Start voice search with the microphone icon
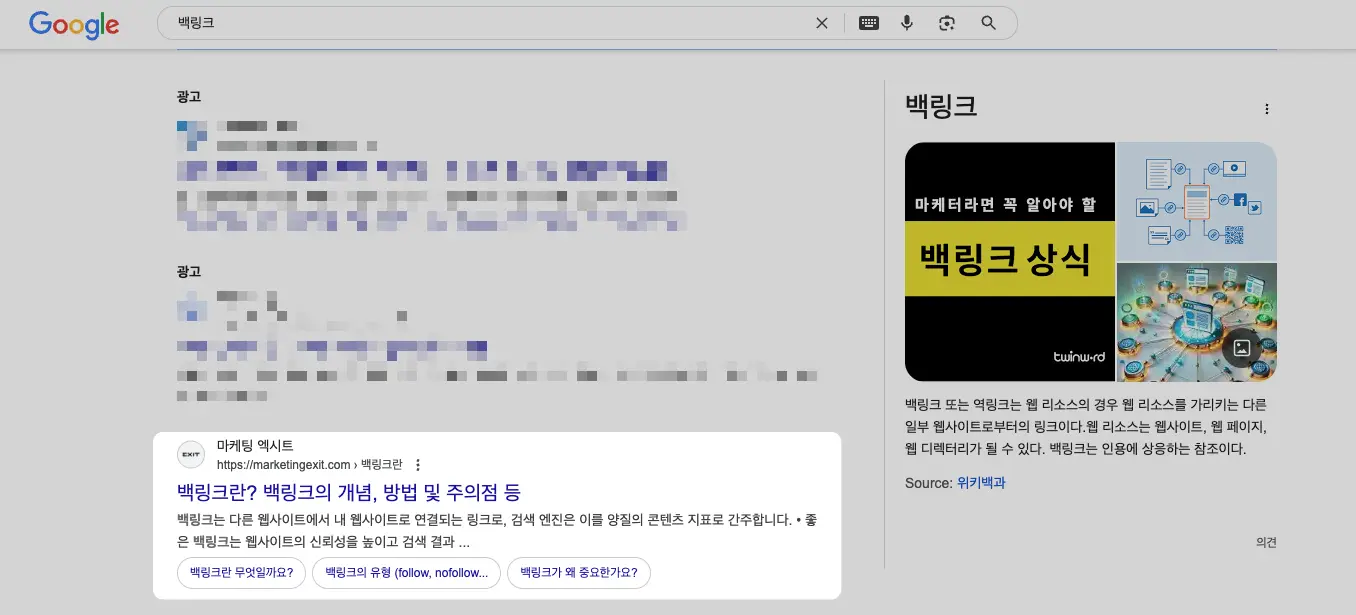This screenshot has height=615, width=1356. [x=906, y=22]
